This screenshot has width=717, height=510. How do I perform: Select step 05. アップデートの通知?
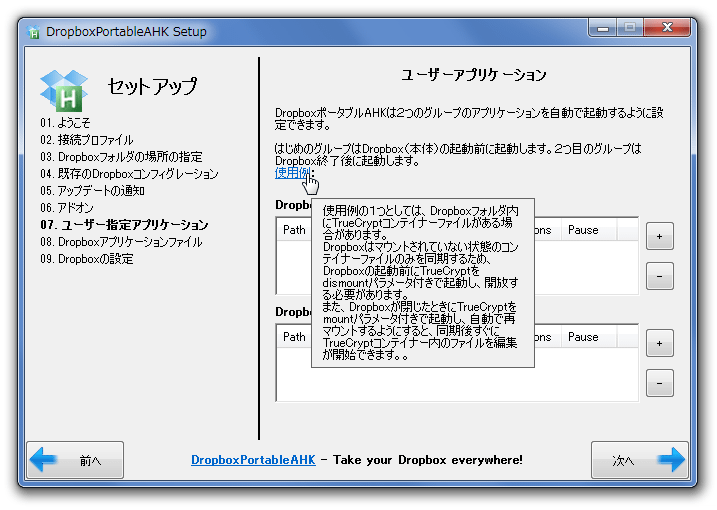[x=92, y=191]
